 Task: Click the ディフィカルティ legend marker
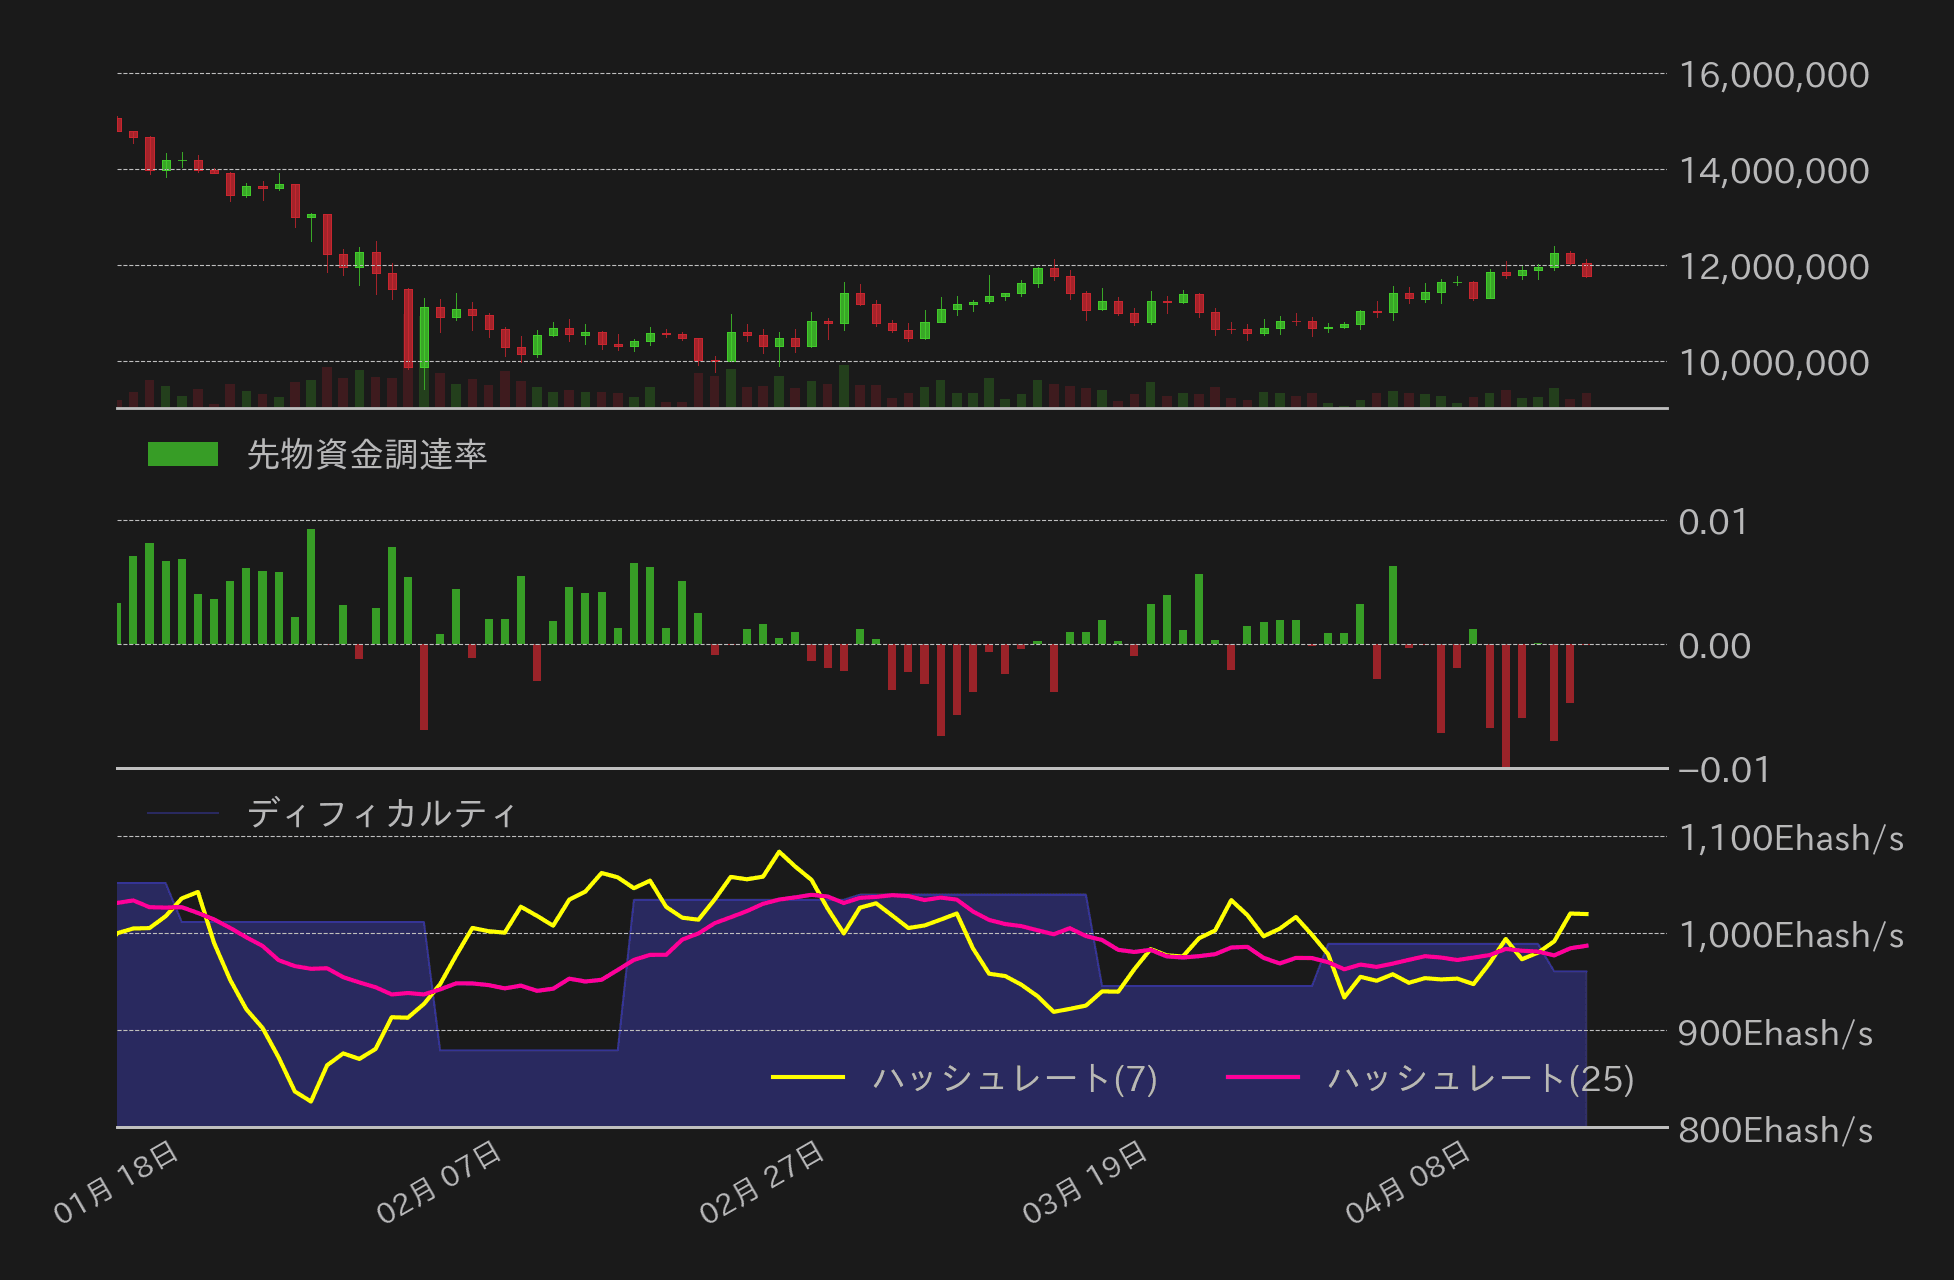point(185,812)
